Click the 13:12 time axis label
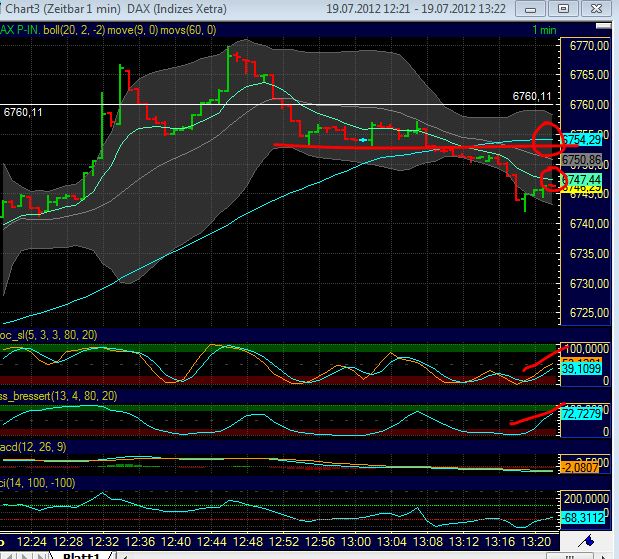 tap(464, 542)
